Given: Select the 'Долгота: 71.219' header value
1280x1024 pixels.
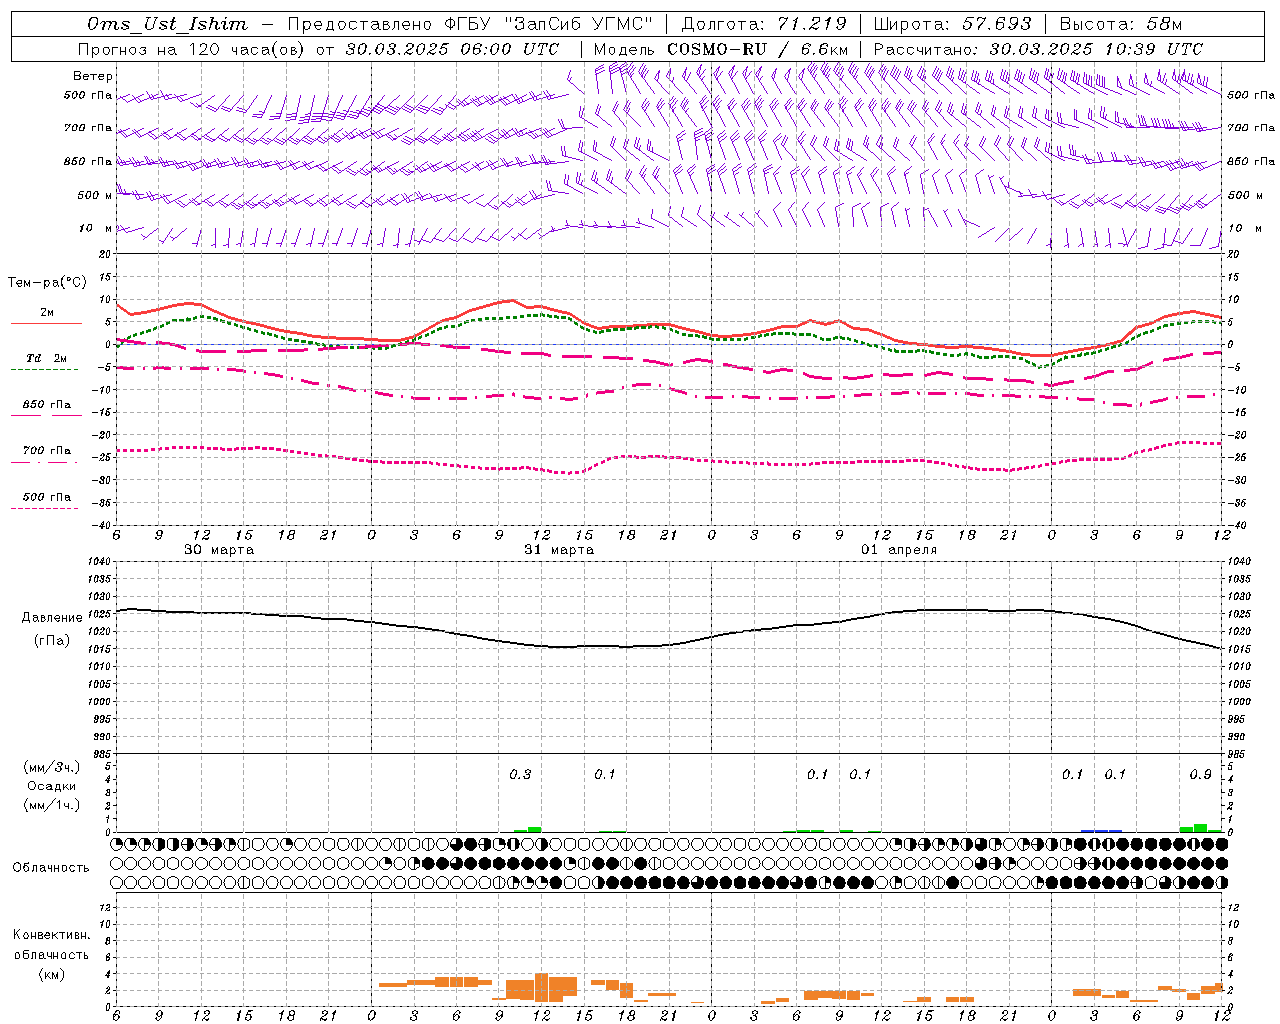Looking at the screenshot, I should (x=764, y=24).
